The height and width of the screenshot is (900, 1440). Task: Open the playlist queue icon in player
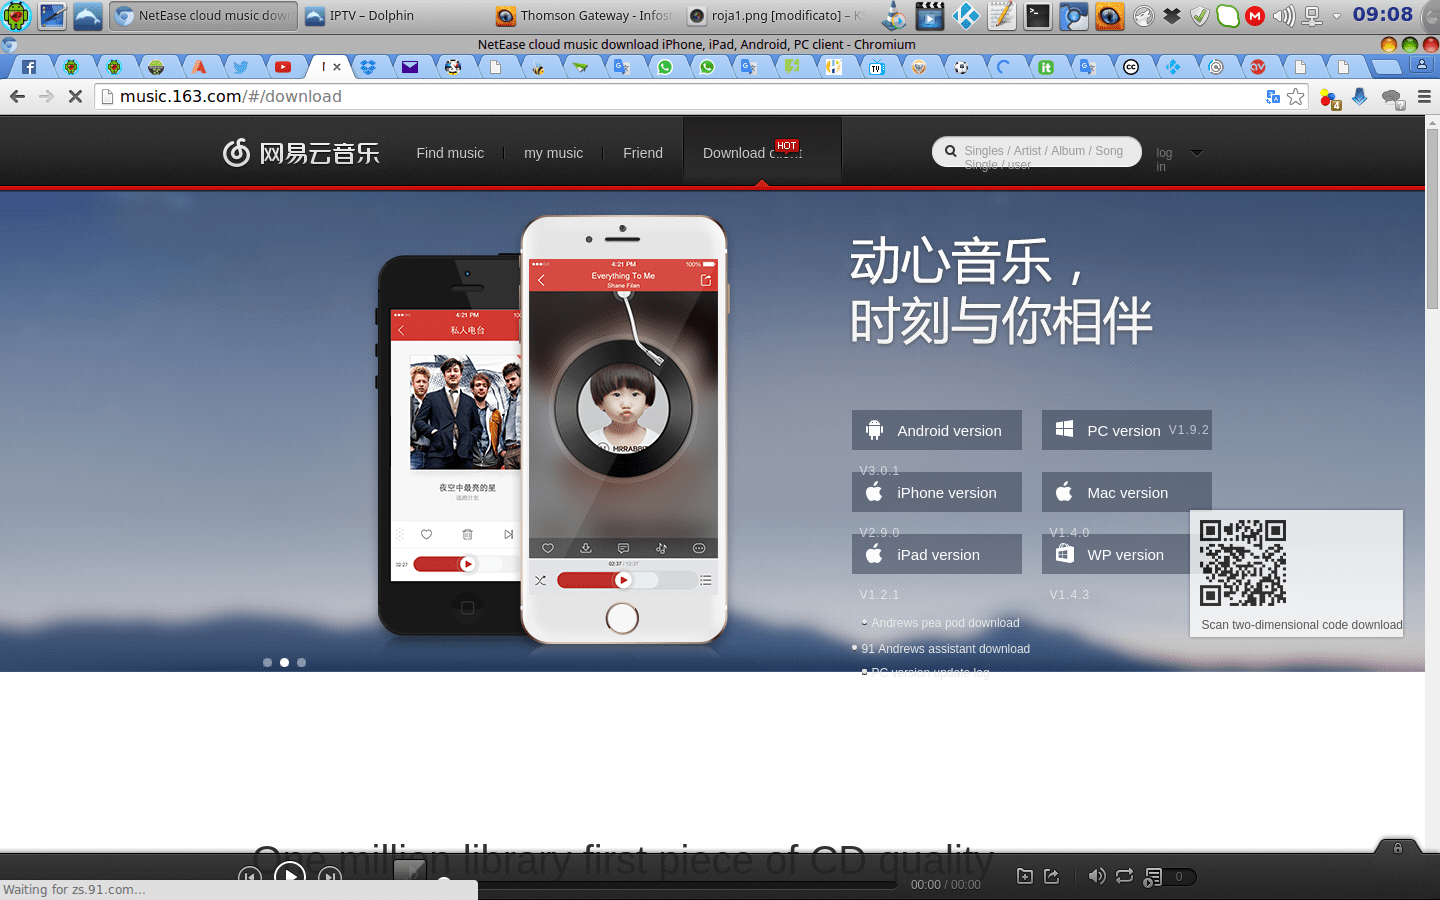tap(1154, 877)
